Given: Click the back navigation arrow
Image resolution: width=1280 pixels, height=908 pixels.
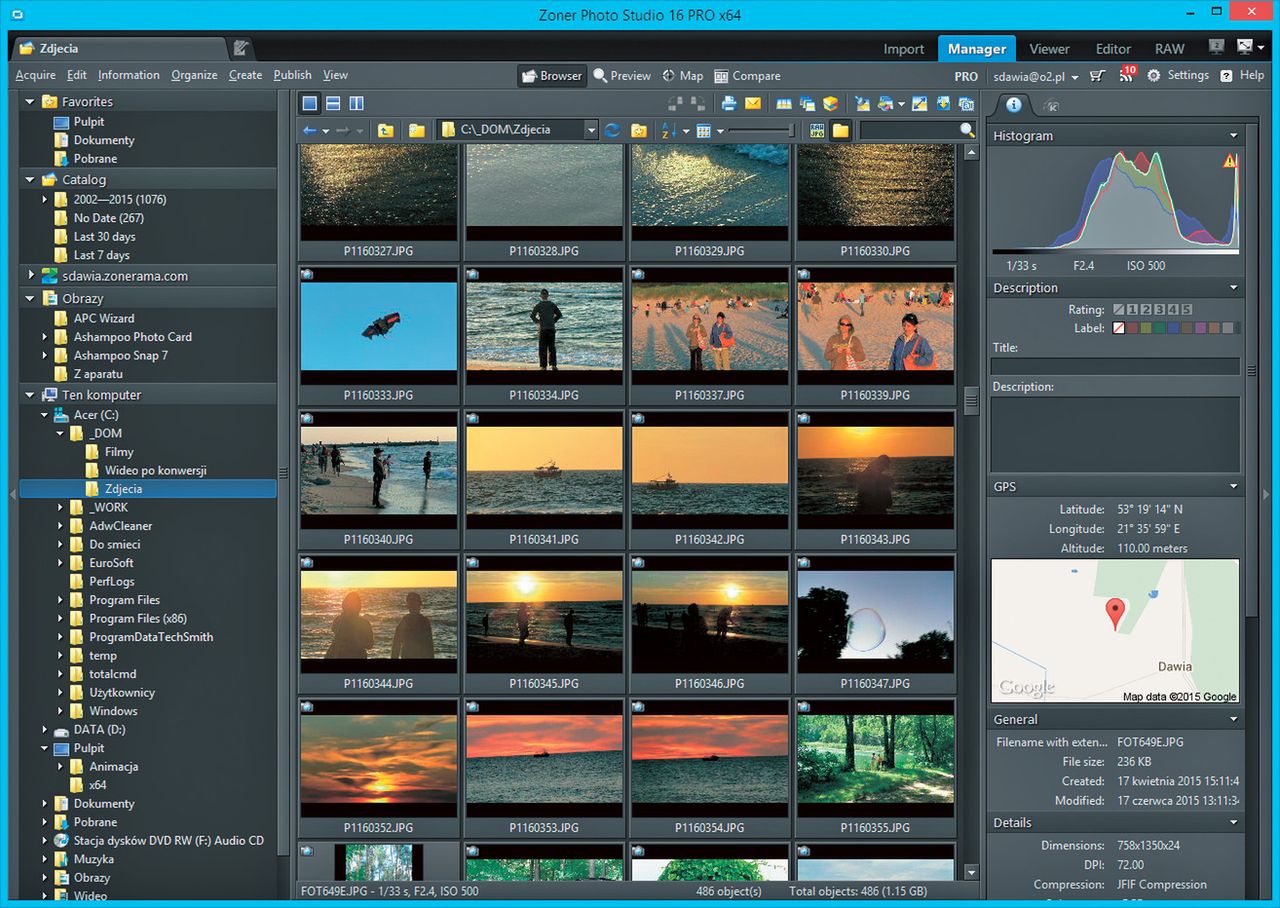Looking at the screenshot, I should click(310, 130).
